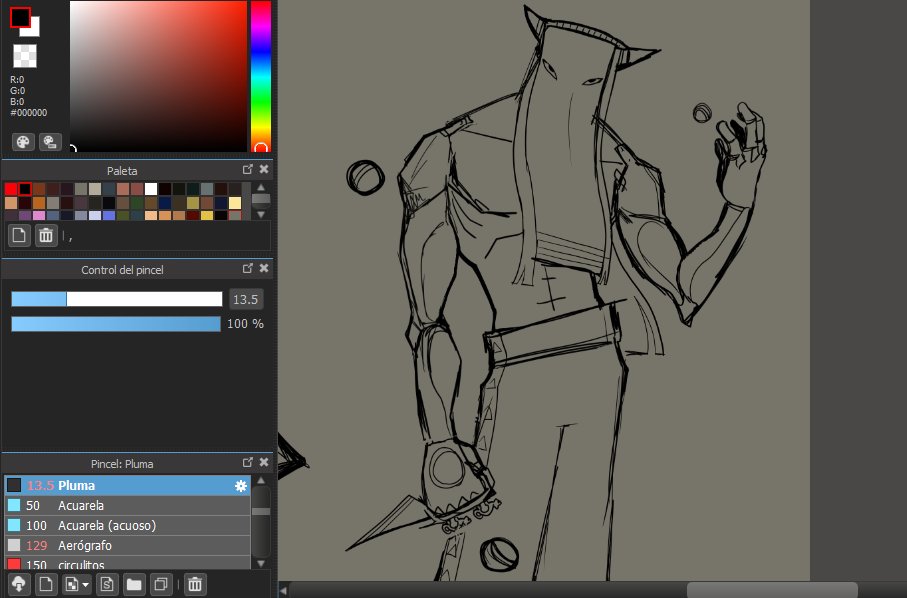Add a brush folder
This screenshot has width=907, height=598.
pyautogui.click(x=134, y=584)
